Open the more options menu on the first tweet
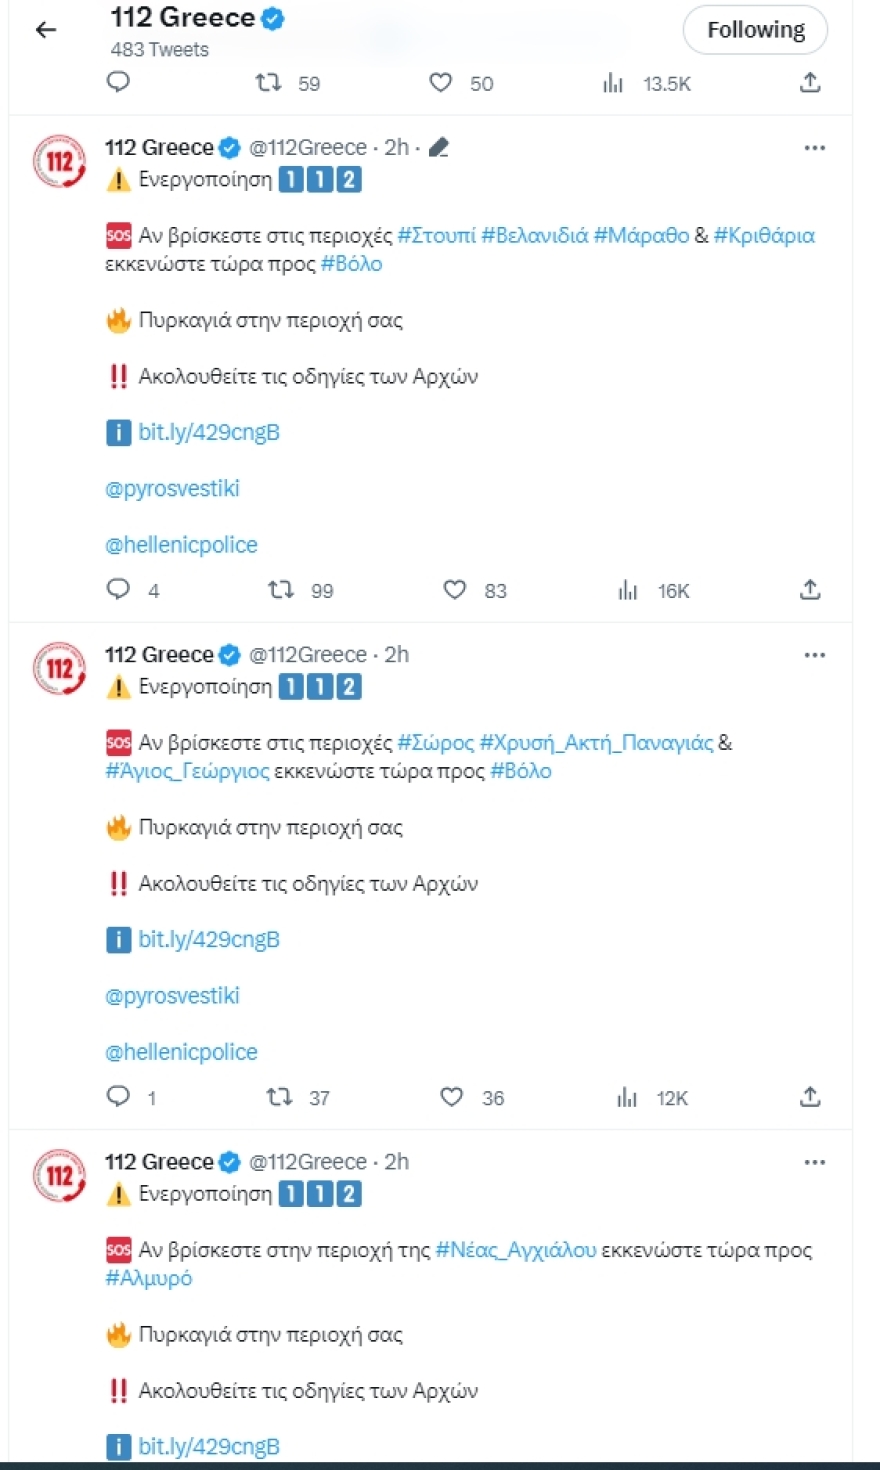 coord(815,147)
